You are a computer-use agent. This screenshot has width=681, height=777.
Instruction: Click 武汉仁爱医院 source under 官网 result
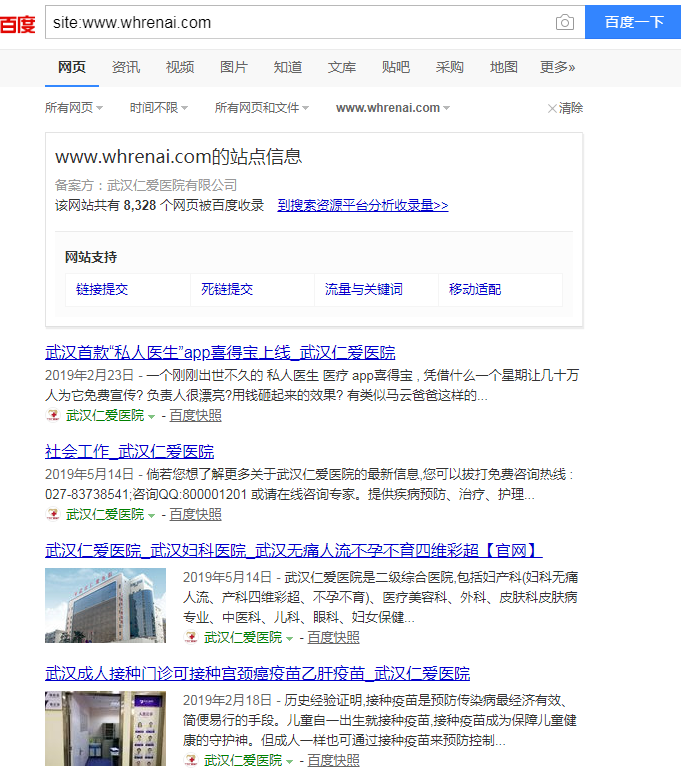(243, 637)
